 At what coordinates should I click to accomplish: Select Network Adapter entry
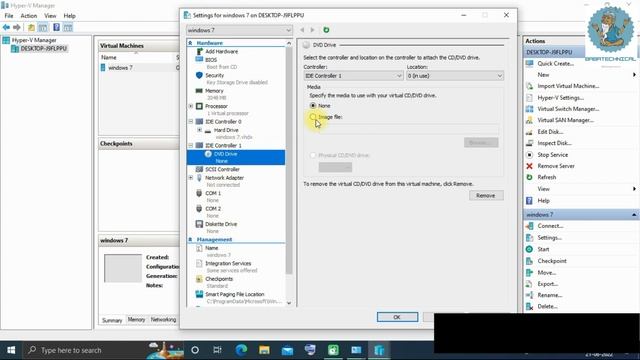(x=224, y=178)
